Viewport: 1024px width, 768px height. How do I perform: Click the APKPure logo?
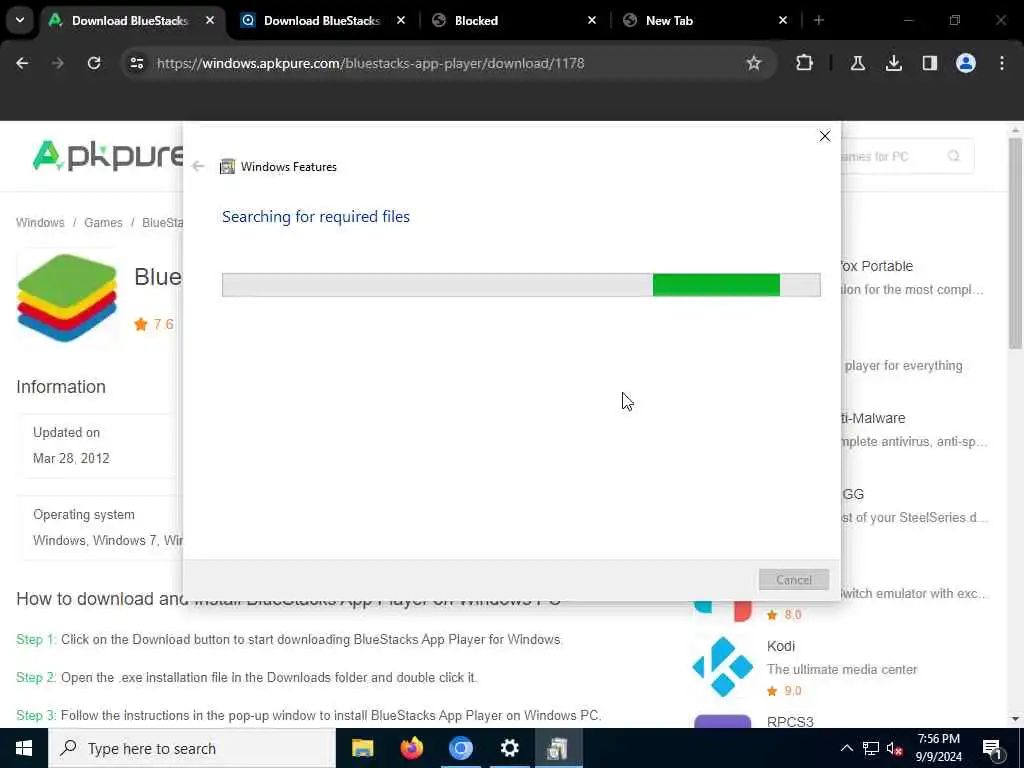point(108,155)
